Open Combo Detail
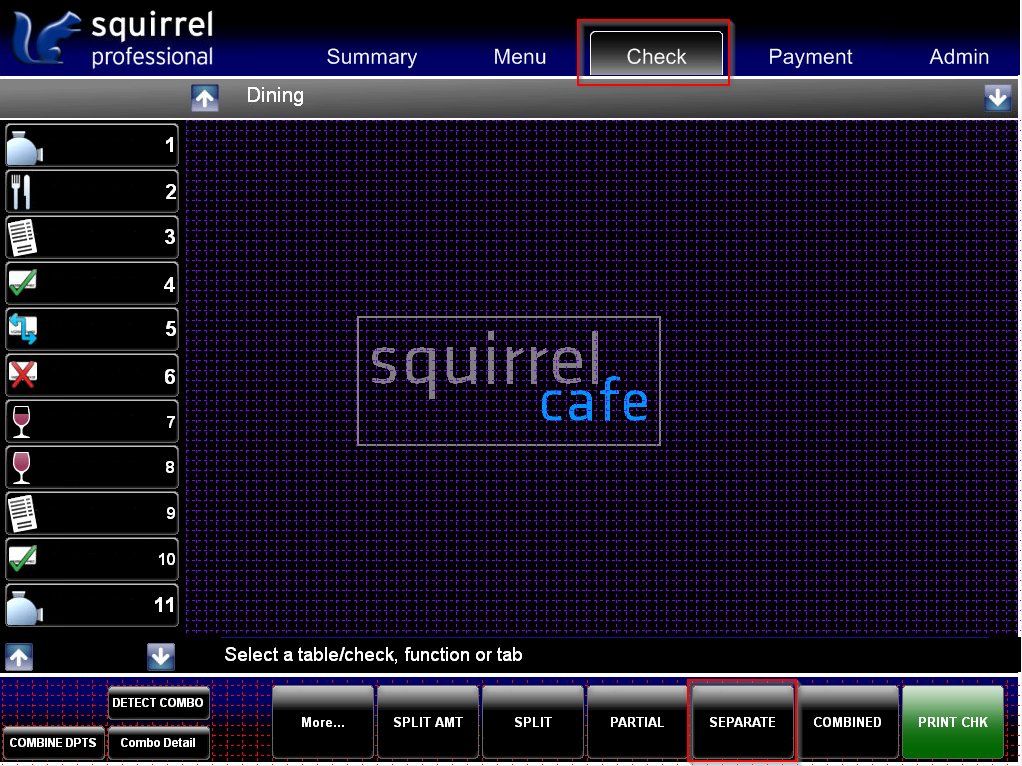 (x=158, y=743)
